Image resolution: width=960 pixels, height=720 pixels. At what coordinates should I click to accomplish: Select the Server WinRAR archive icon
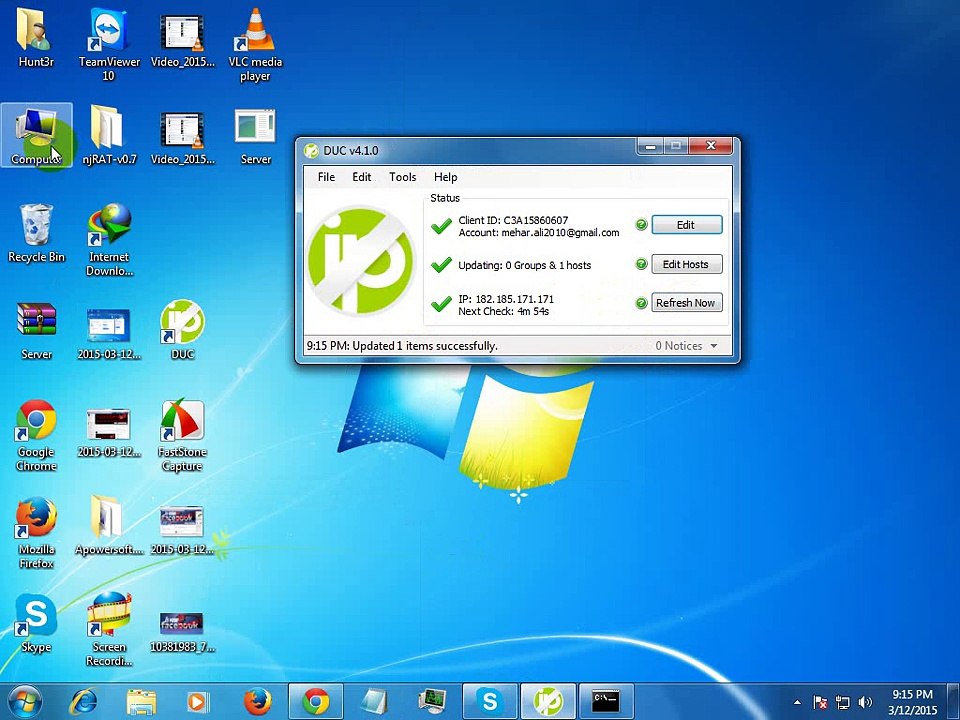coord(36,331)
